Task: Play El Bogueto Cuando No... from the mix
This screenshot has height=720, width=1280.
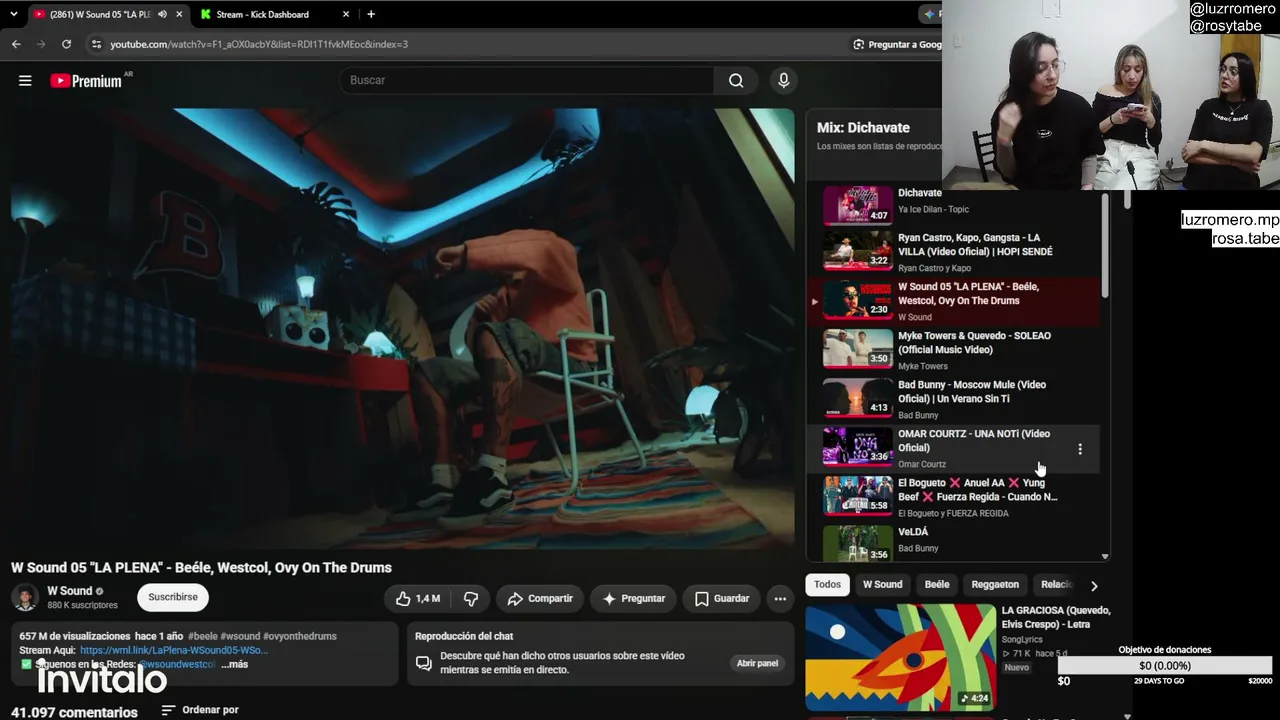Action: point(953,497)
